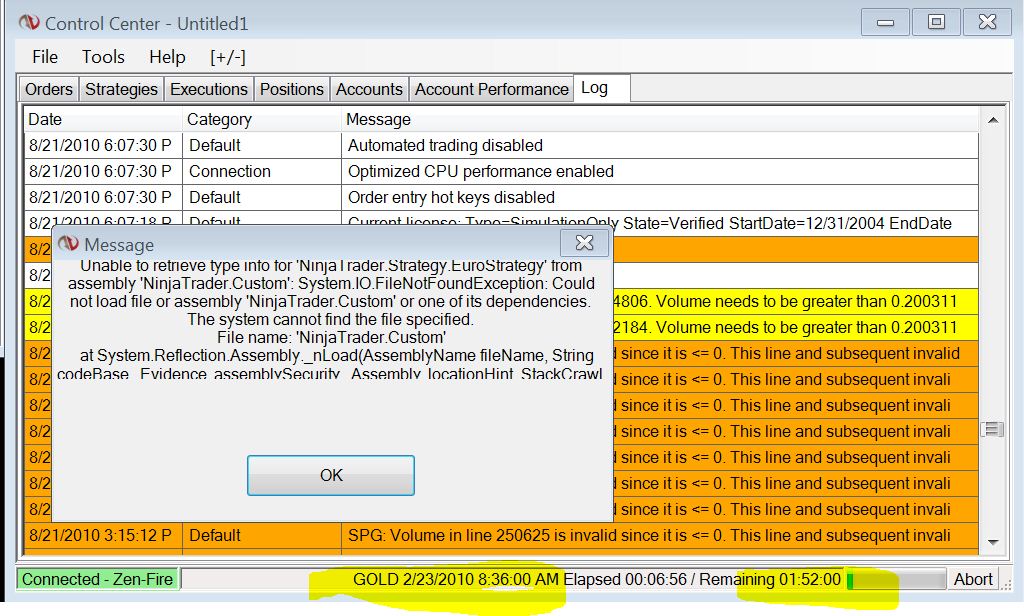The width and height of the screenshot is (1024, 616).
Task: Select 'Optimized CPU performance enabled' log row
Action: click(x=502, y=171)
